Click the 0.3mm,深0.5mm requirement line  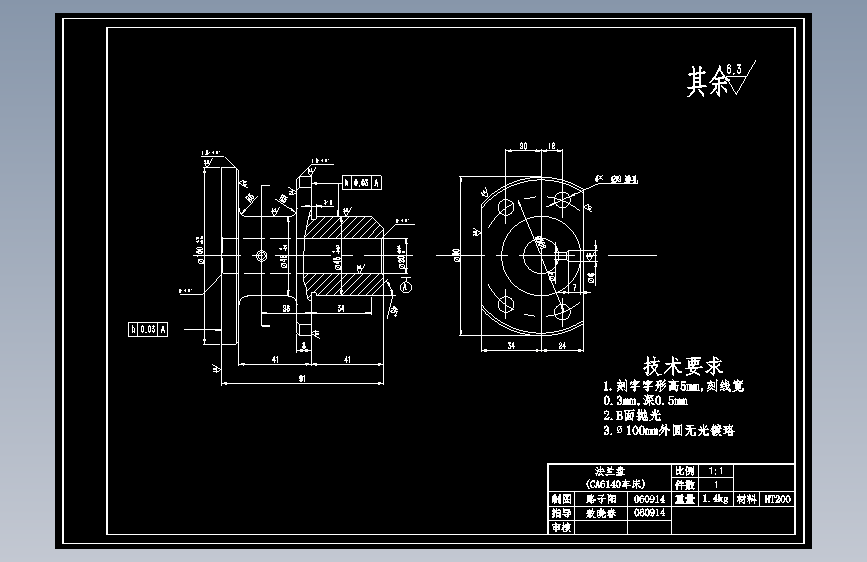[645, 400]
